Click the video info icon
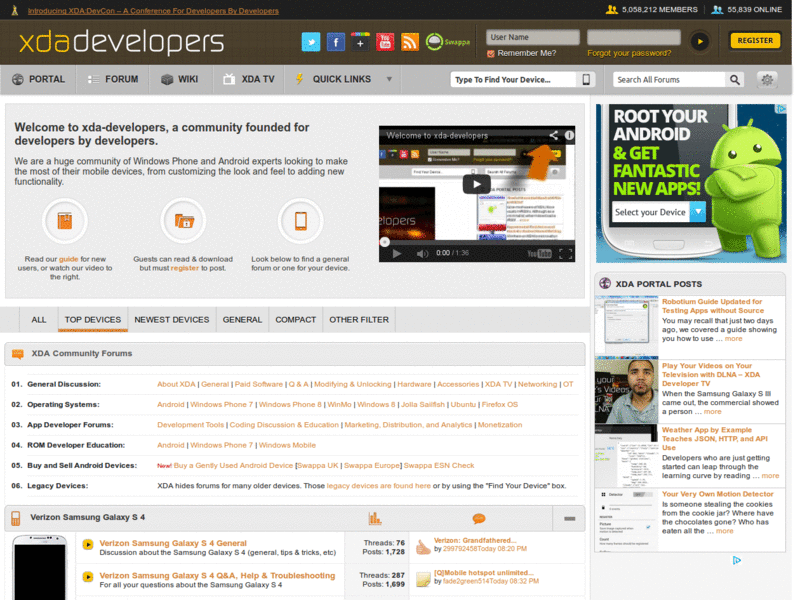Screen dimensions: 800x600 (x=569, y=135)
